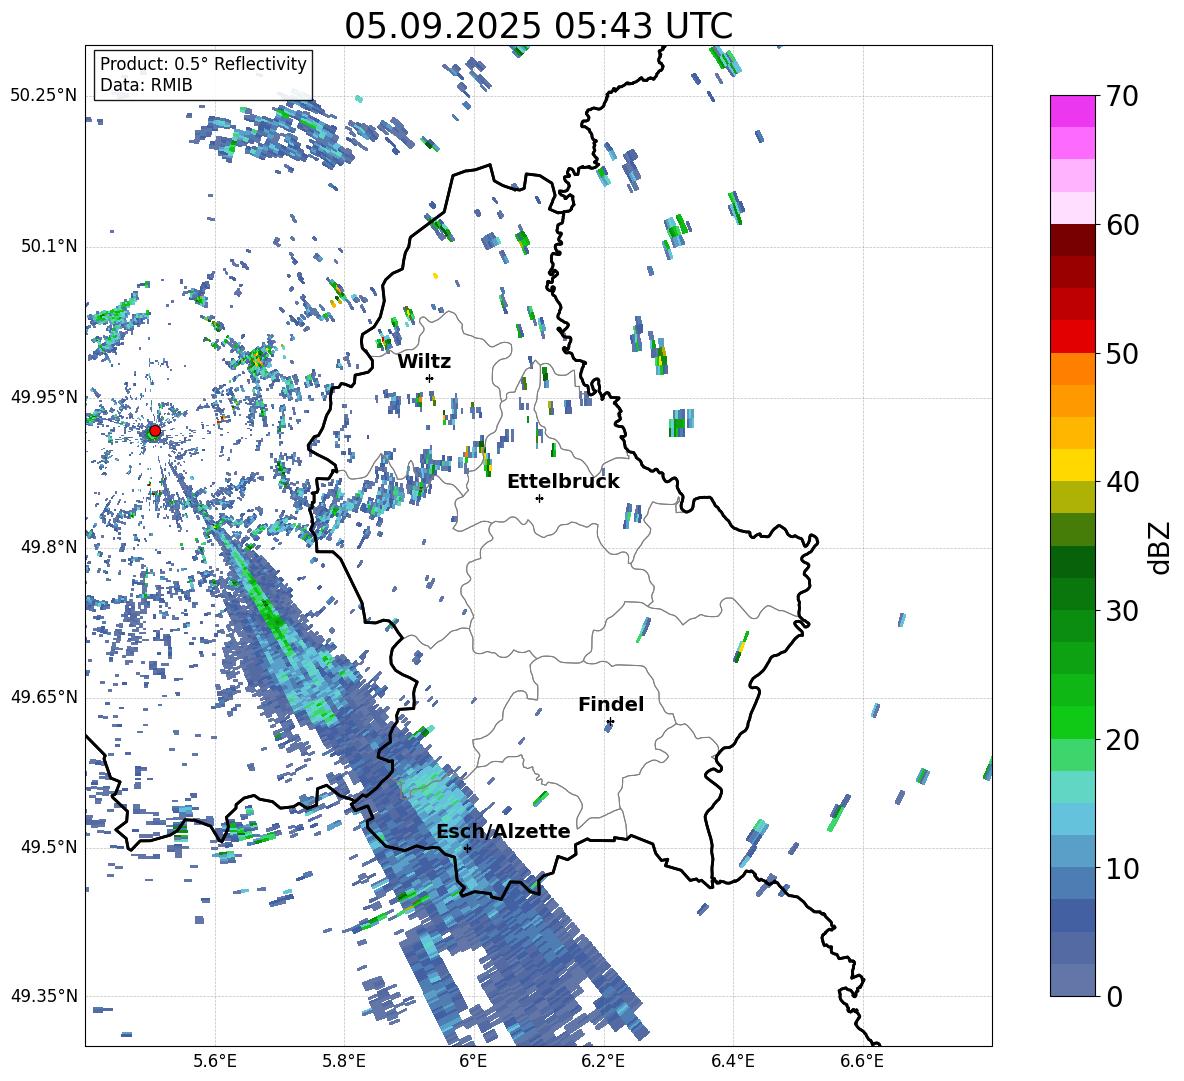Click the Findel city label
The height and width of the screenshot is (1081, 1184).
611,704
